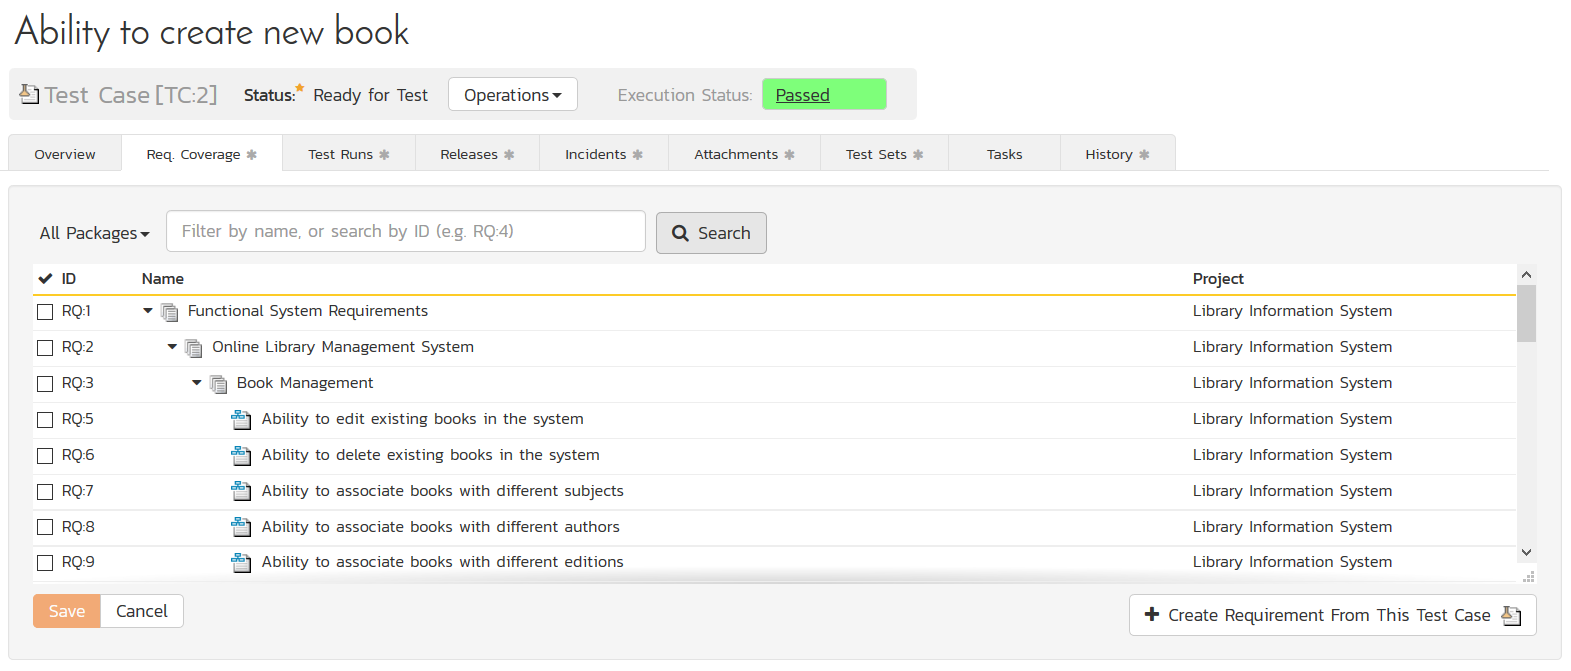Click the green Passed execution status bar
Image resolution: width=1571 pixels, height=671 pixels.
click(823, 95)
